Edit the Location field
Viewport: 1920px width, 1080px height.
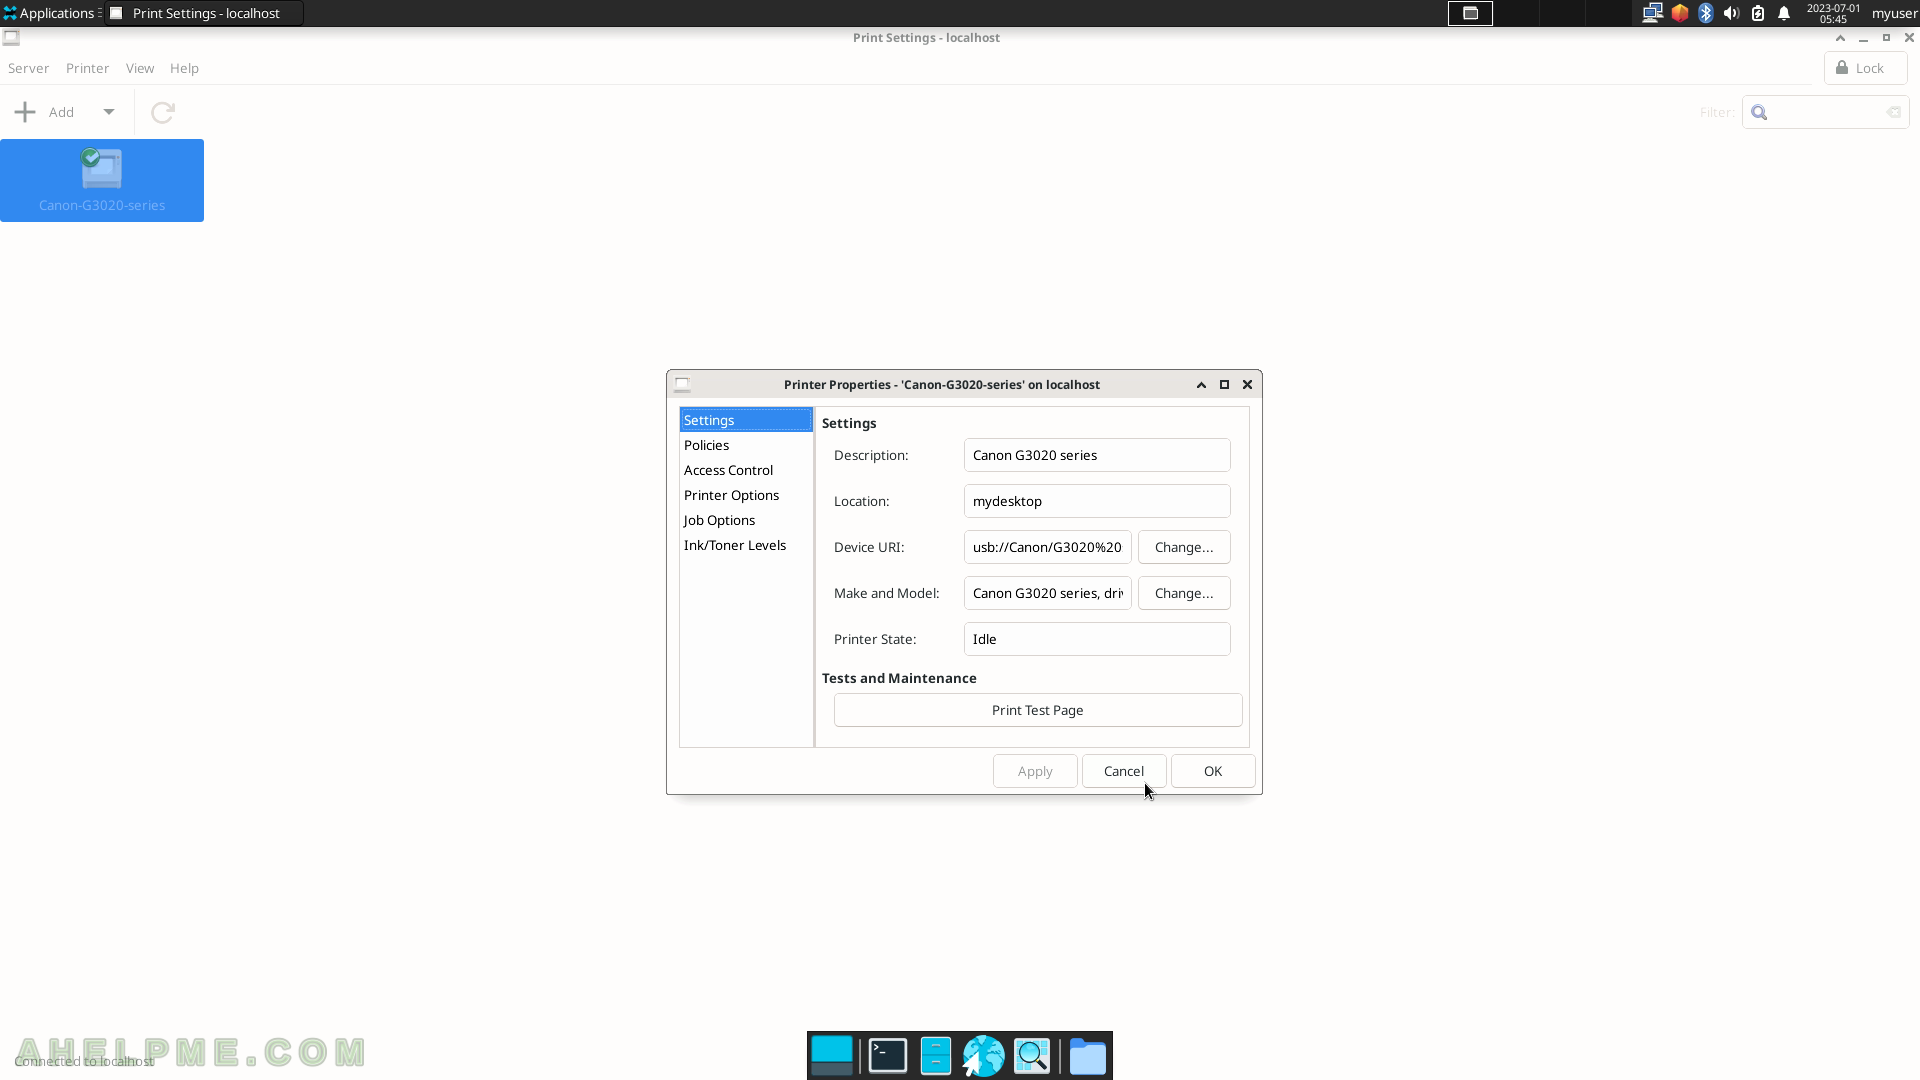tap(1097, 501)
